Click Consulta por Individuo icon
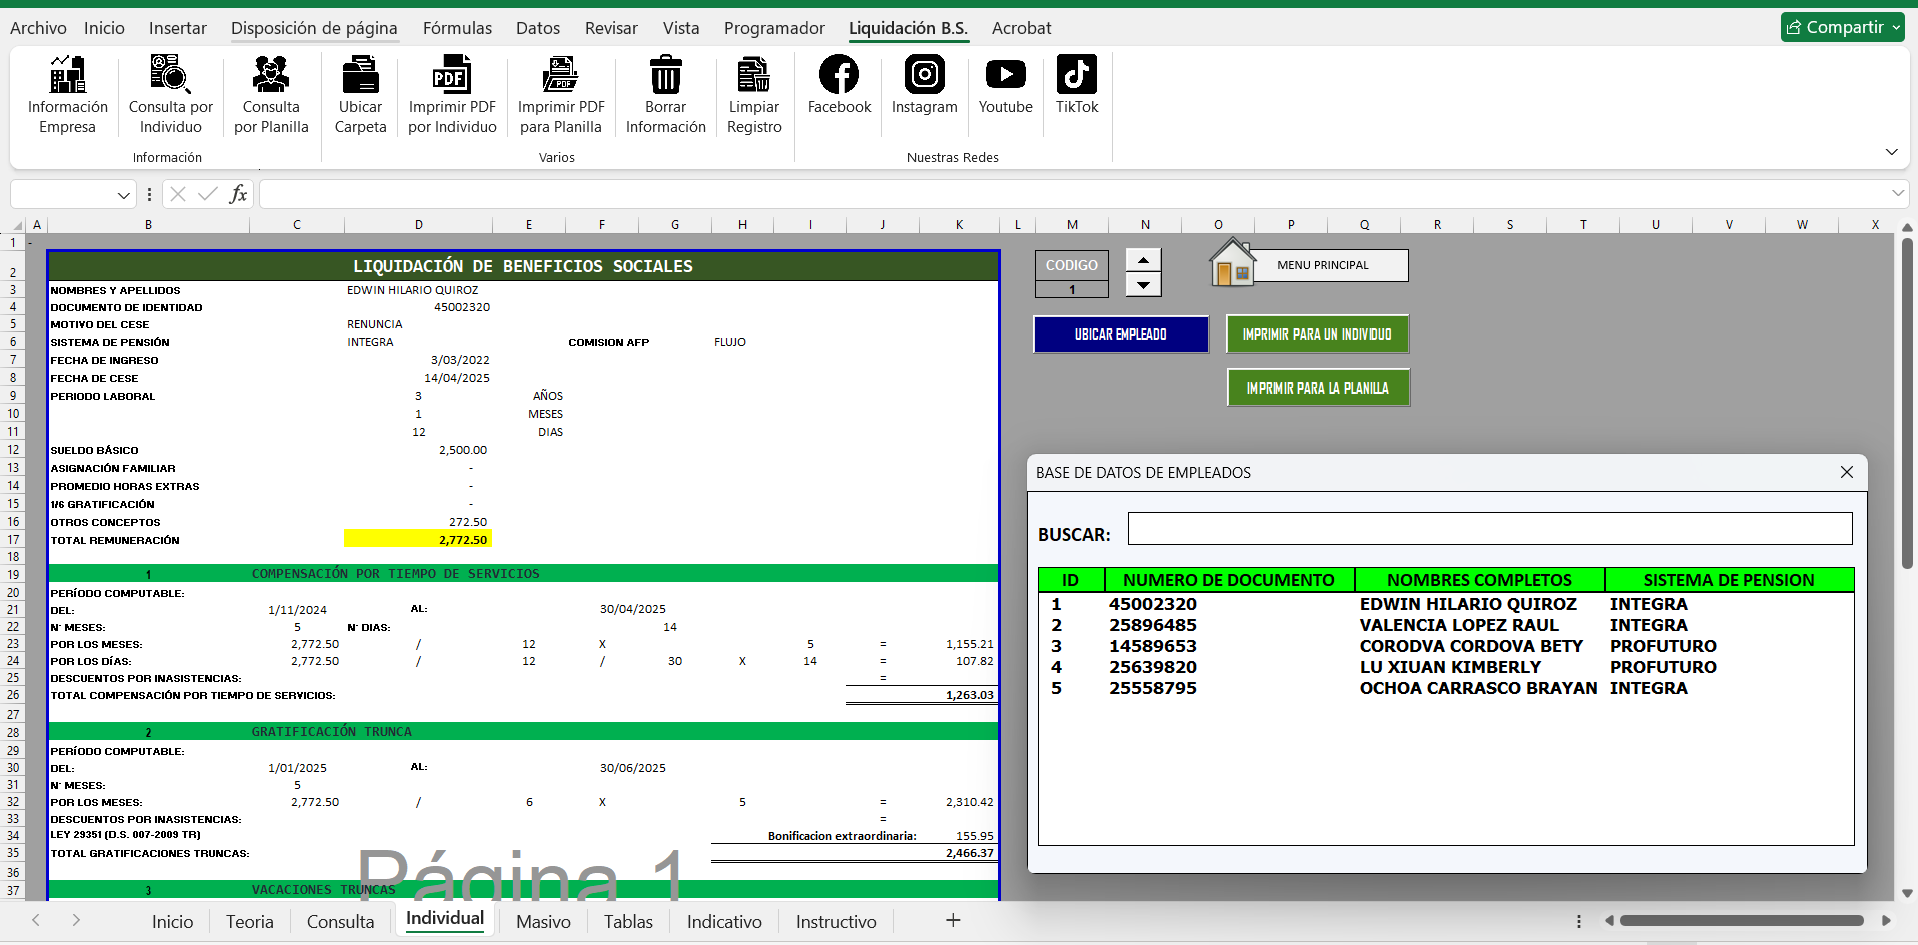Screen dimensions: 1918x945 pyautogui.click(x=170, y=76)
